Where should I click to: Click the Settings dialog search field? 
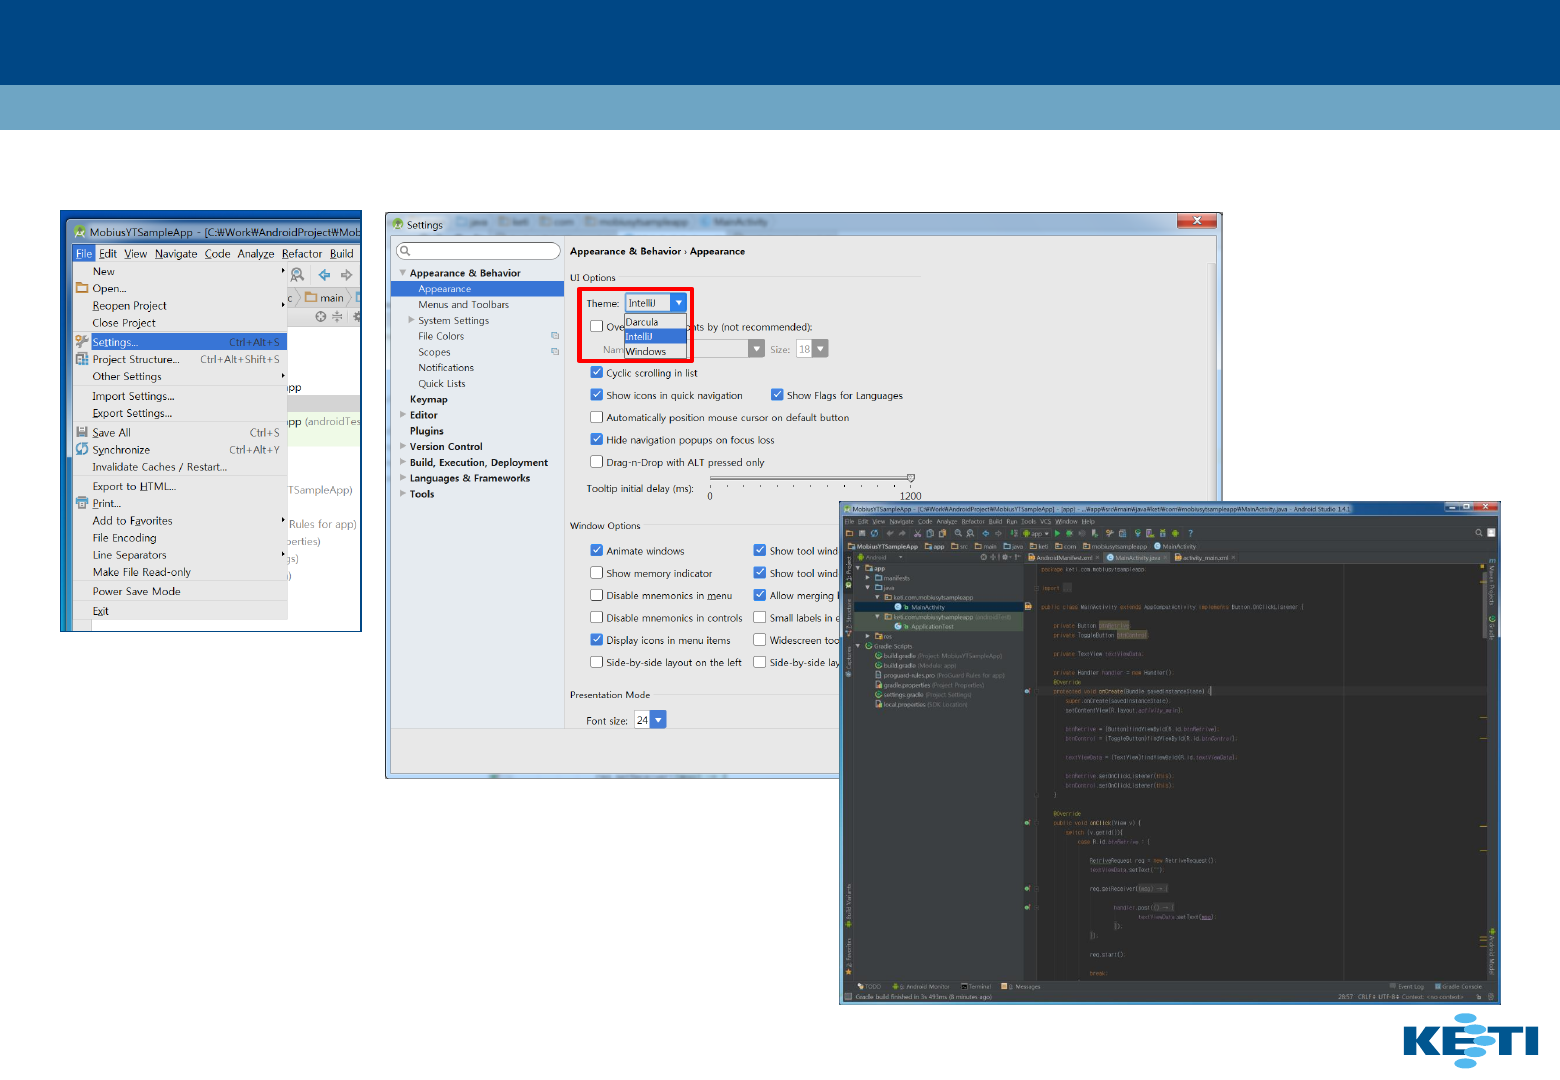tap(478, 251)
